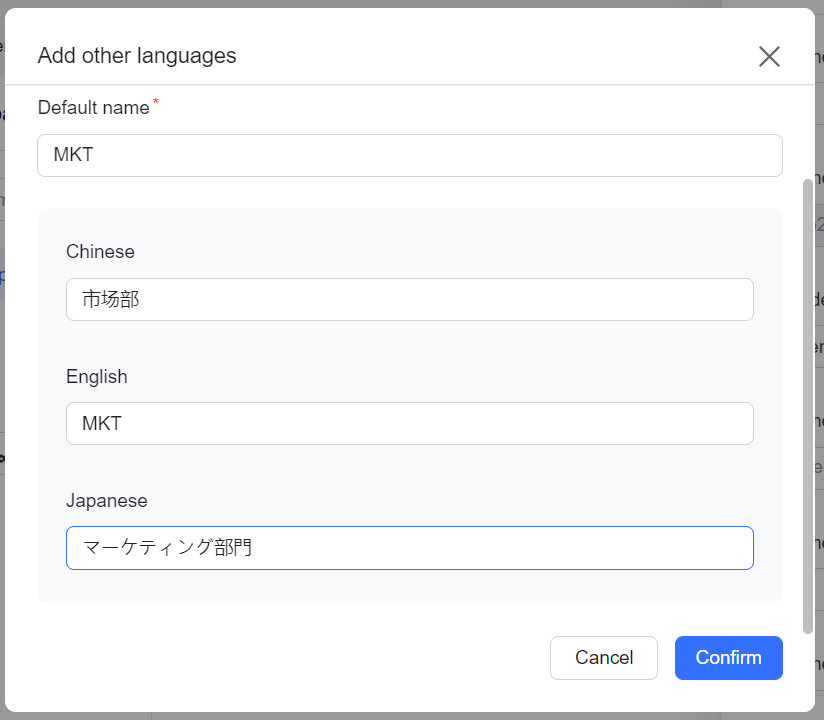Click the English translation field
This screenshot has height=720, width=824.
click(x=410, y=423)
